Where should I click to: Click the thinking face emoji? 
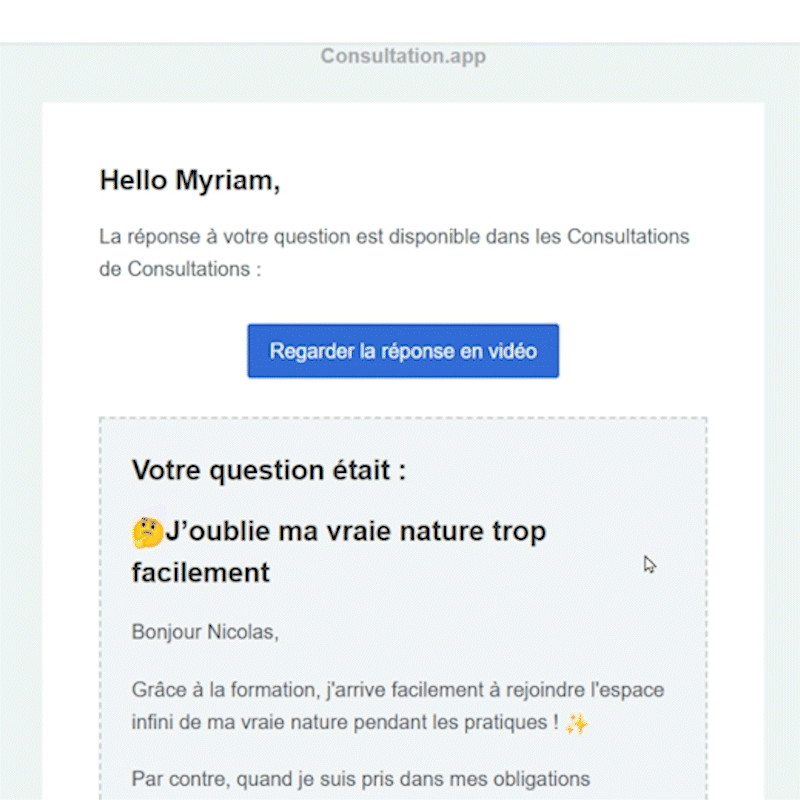click(x=147, y=532)
